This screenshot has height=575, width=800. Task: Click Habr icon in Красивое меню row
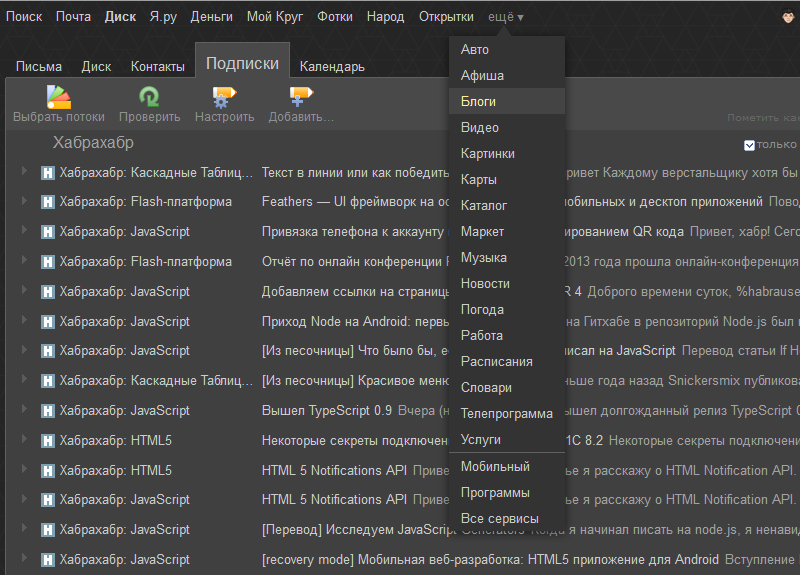[x=47, y=381]
